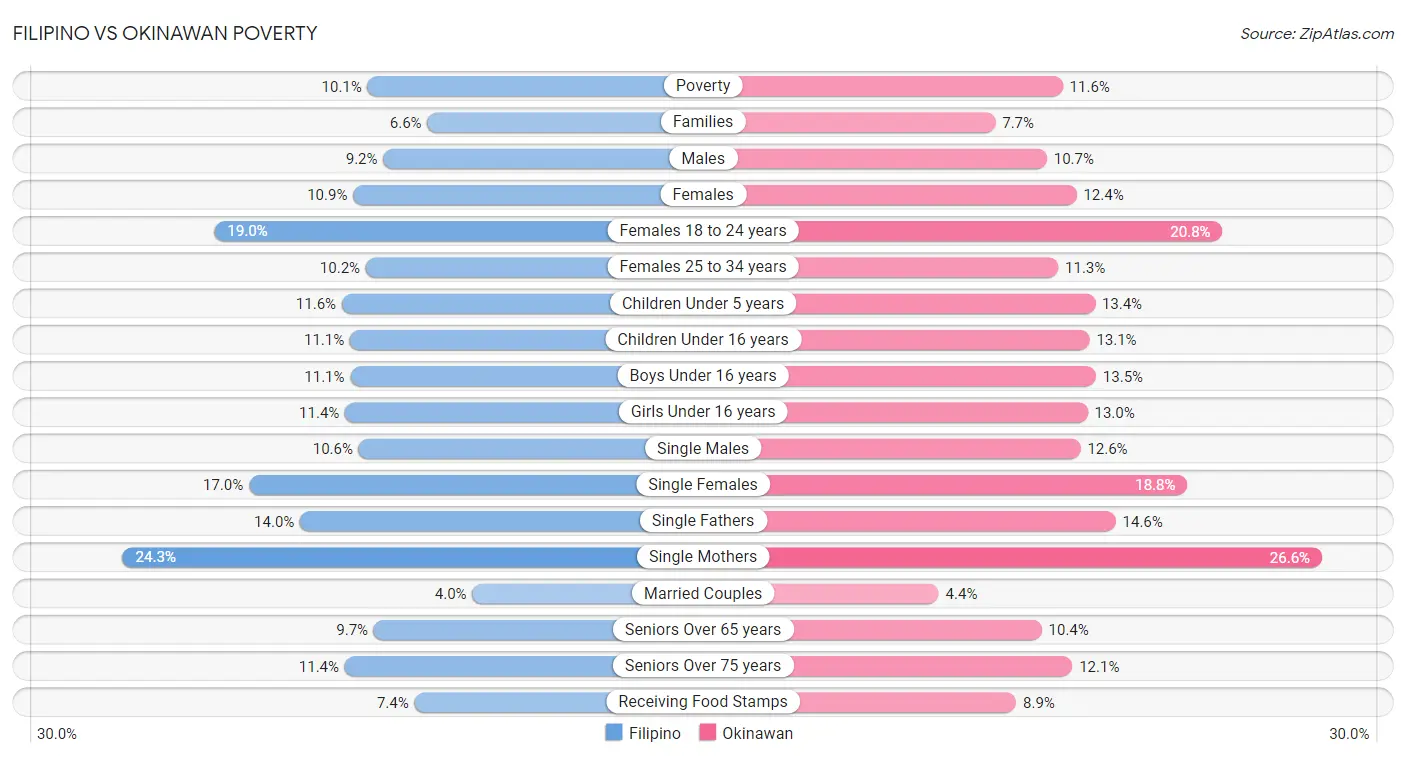Click the Filipino legend label

654,733
